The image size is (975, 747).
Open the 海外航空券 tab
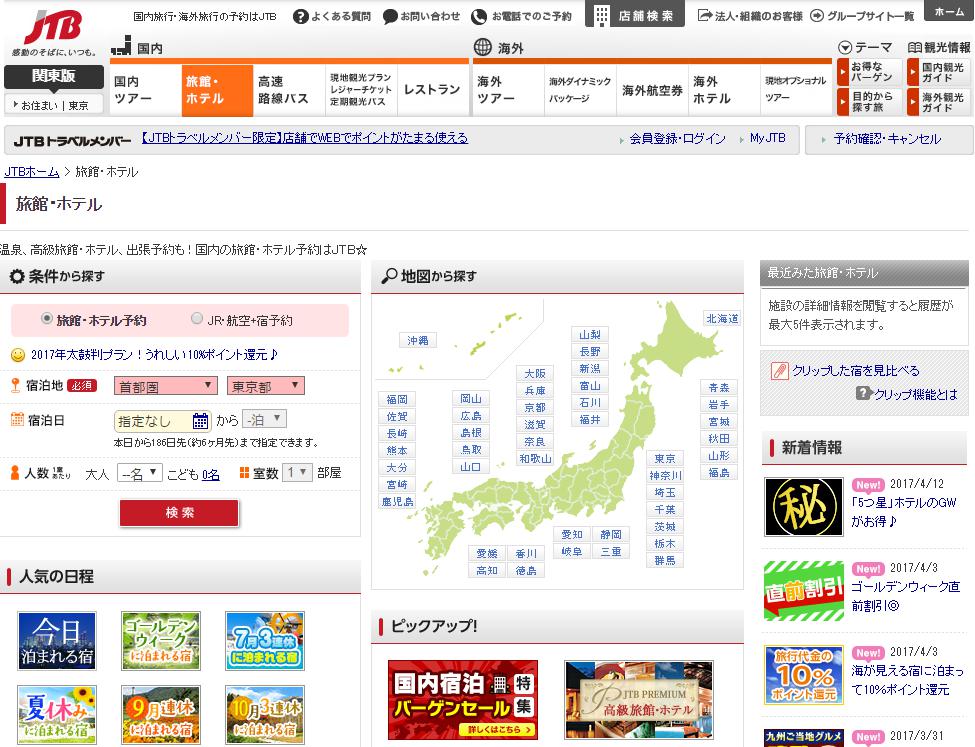(652, 90)
